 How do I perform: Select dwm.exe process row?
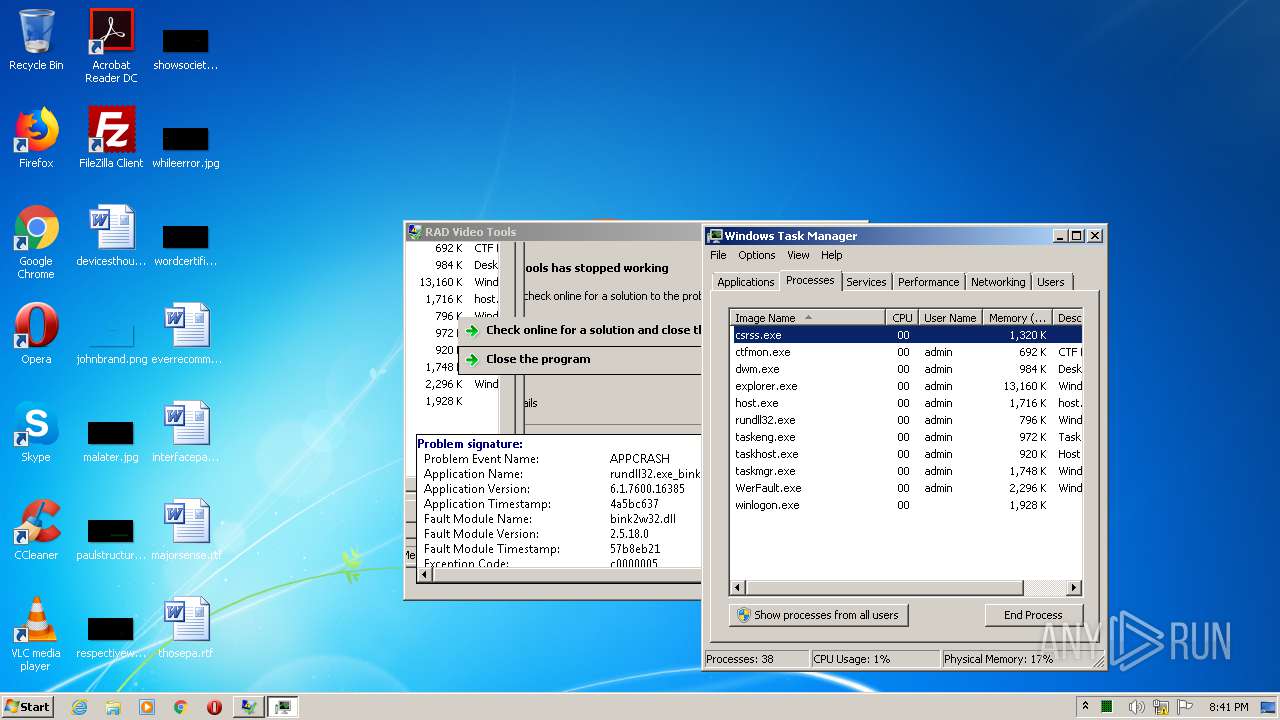(x=906, y=369)
